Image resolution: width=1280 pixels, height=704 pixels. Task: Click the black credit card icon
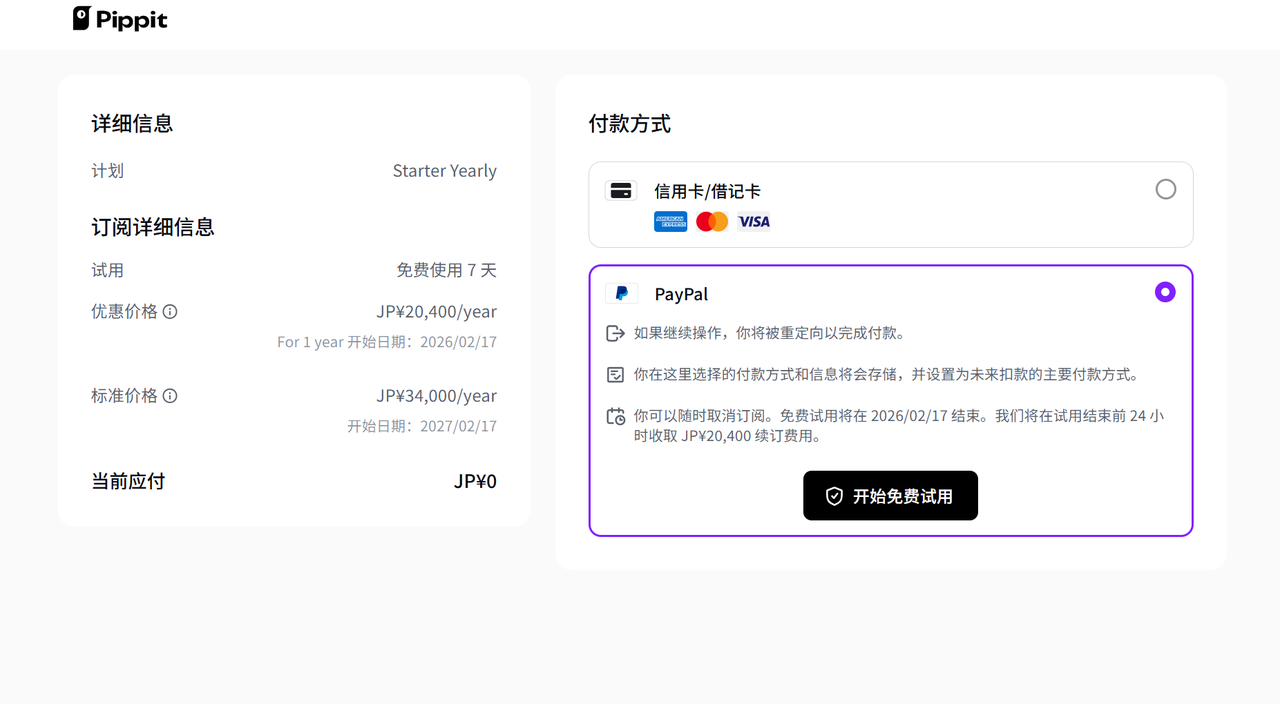(621, 191)
